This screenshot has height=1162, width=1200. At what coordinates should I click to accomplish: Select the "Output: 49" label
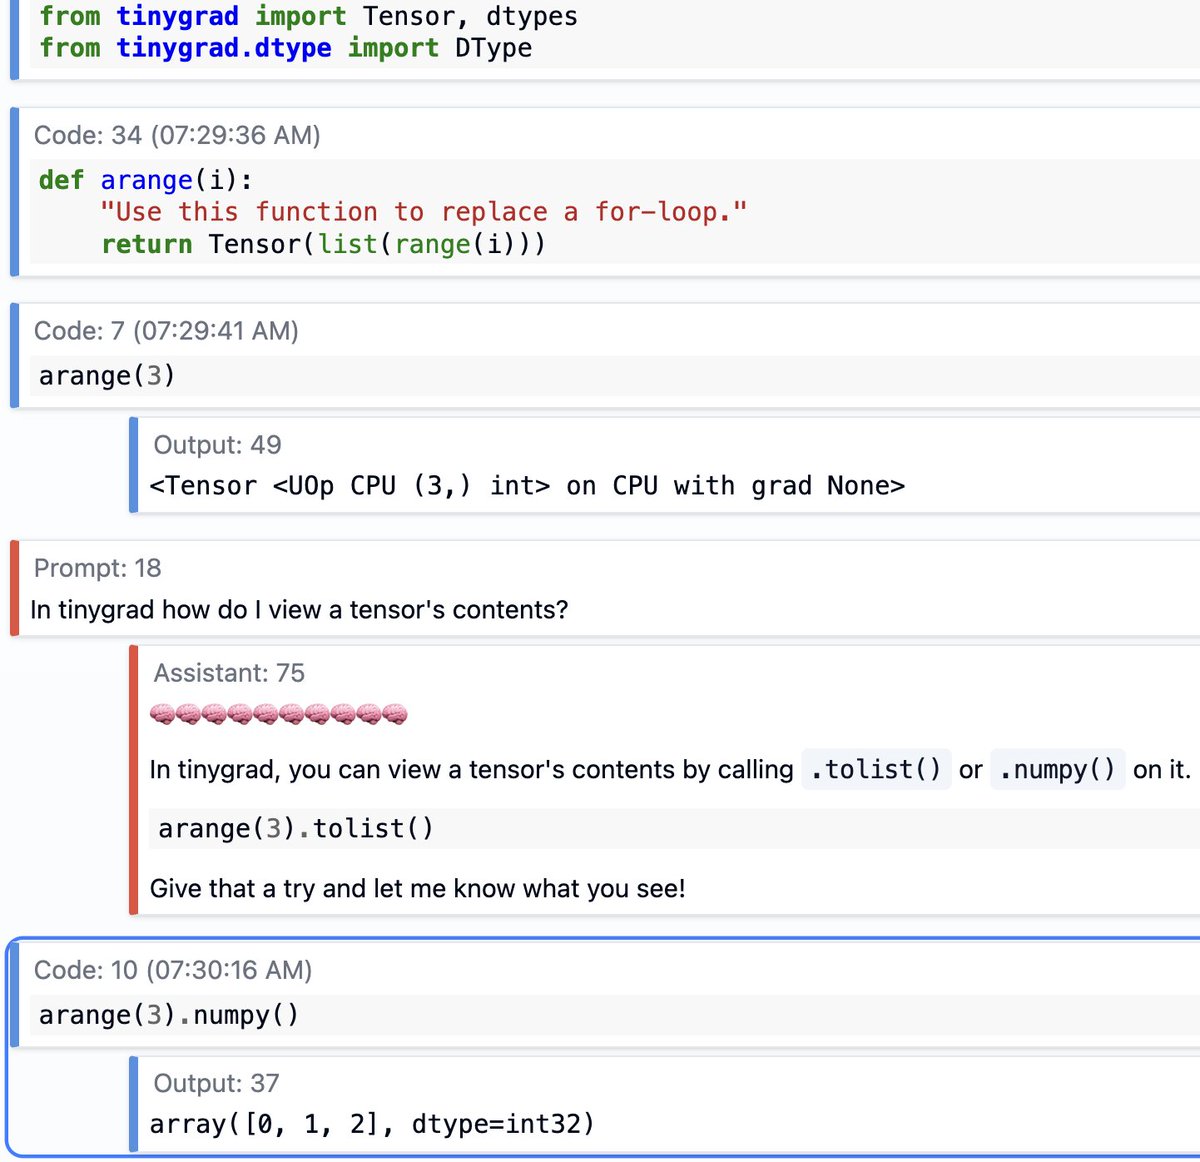point(217,445)
